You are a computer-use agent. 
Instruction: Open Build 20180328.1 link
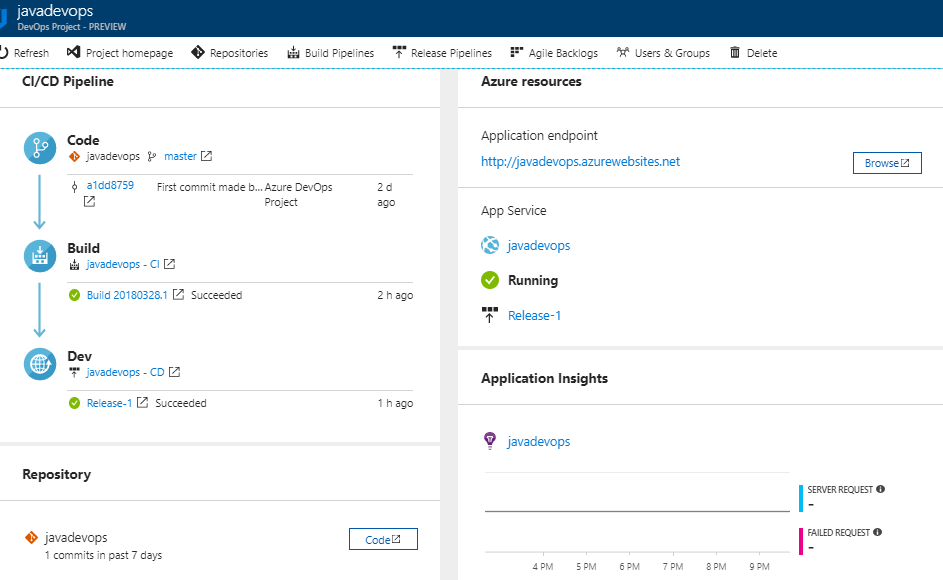coord(127,295)
